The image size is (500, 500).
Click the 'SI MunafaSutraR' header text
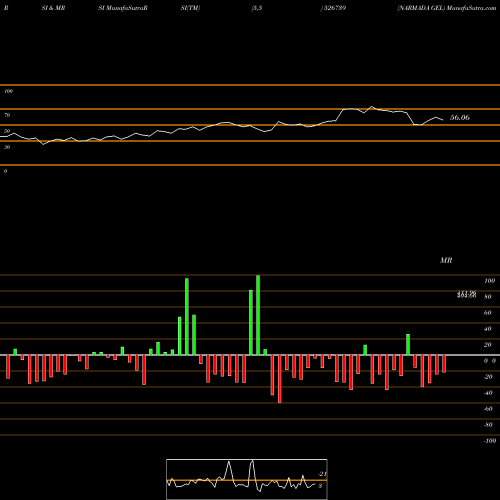(123, 8)
